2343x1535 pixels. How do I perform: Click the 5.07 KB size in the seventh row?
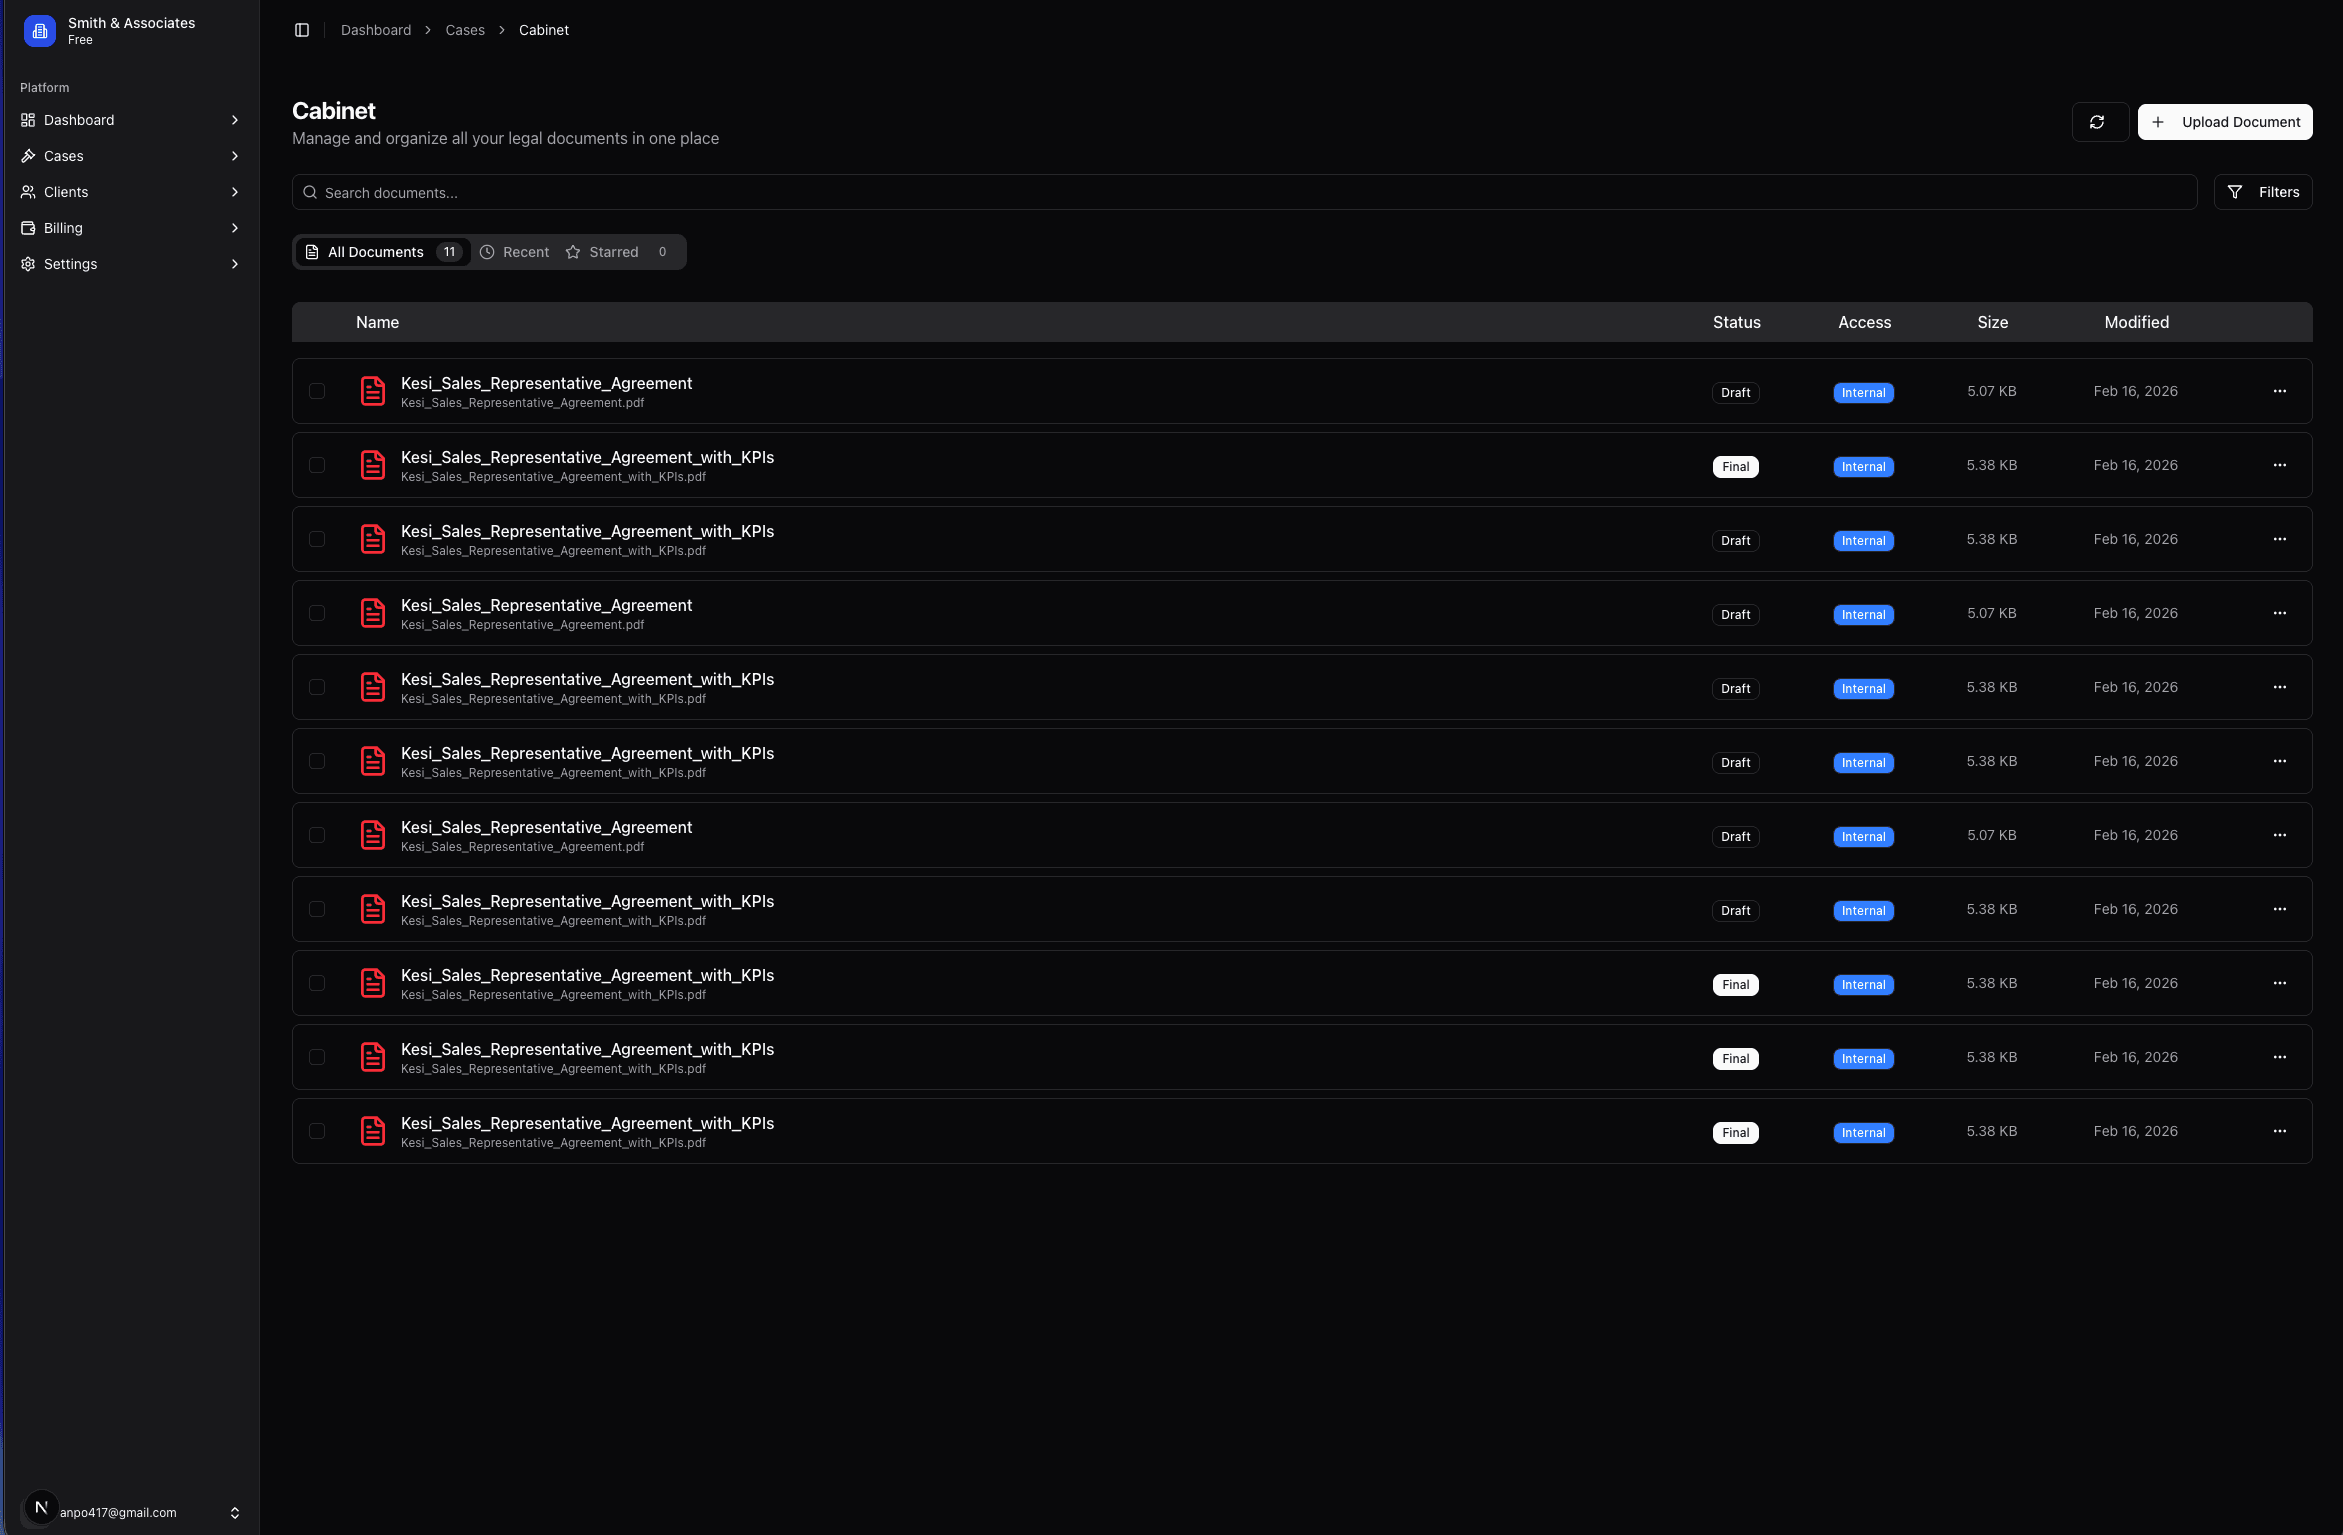pos(1991,835)
